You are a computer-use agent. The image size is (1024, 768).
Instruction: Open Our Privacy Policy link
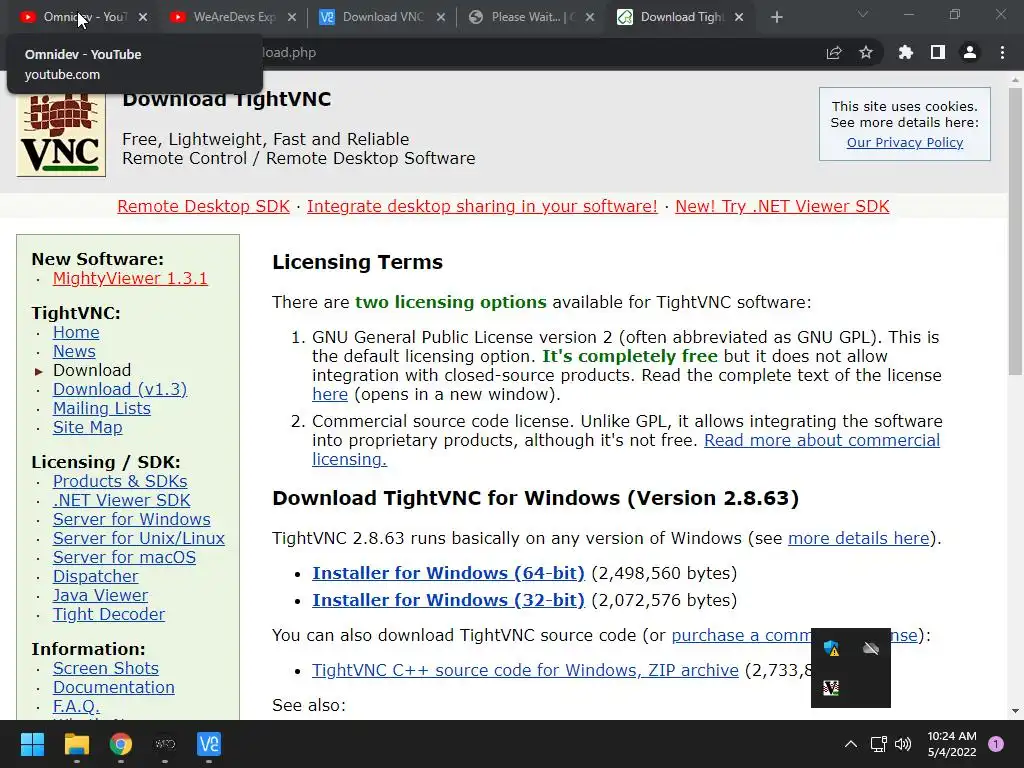click(904, 142)
